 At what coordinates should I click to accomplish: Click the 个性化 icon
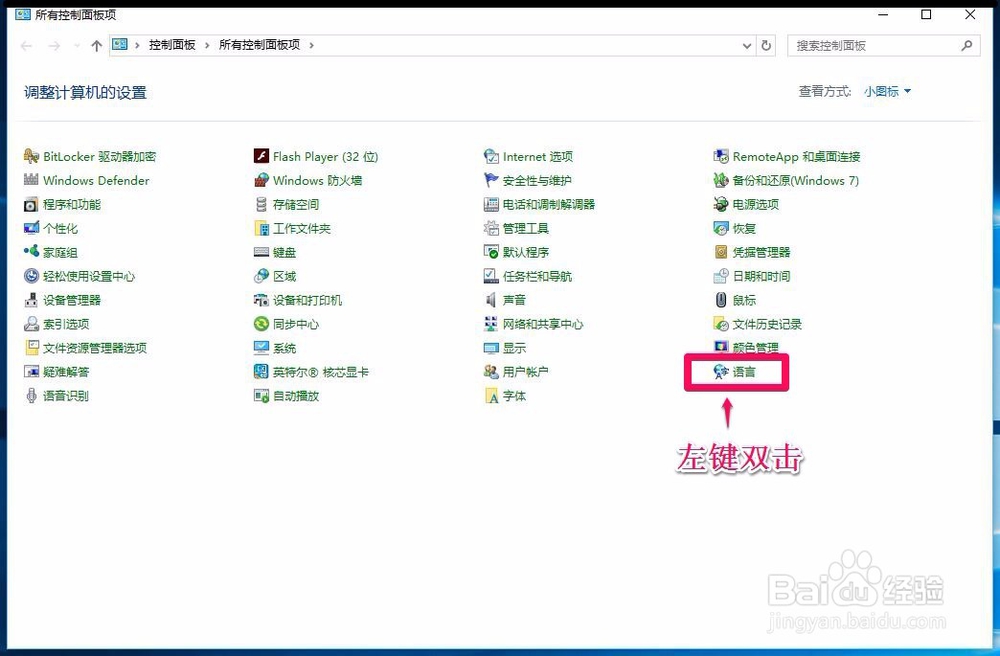31,228
